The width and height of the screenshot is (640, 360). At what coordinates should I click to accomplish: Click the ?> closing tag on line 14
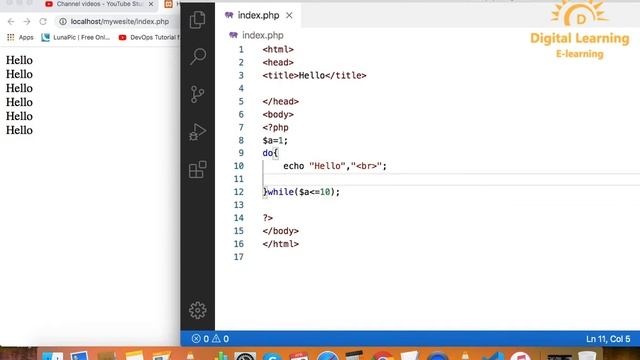click(268, 218)
